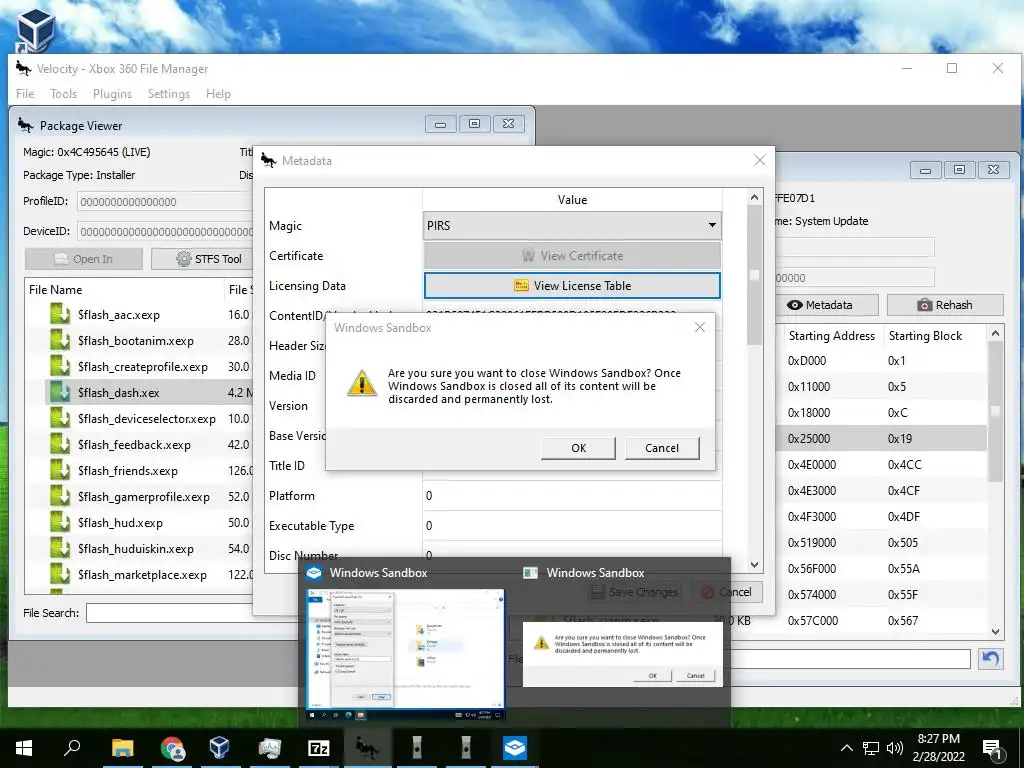The height and width of the screenshot is (768, 1024).
Task: Select the row with address 0x25000
Action: click(881, 439)
